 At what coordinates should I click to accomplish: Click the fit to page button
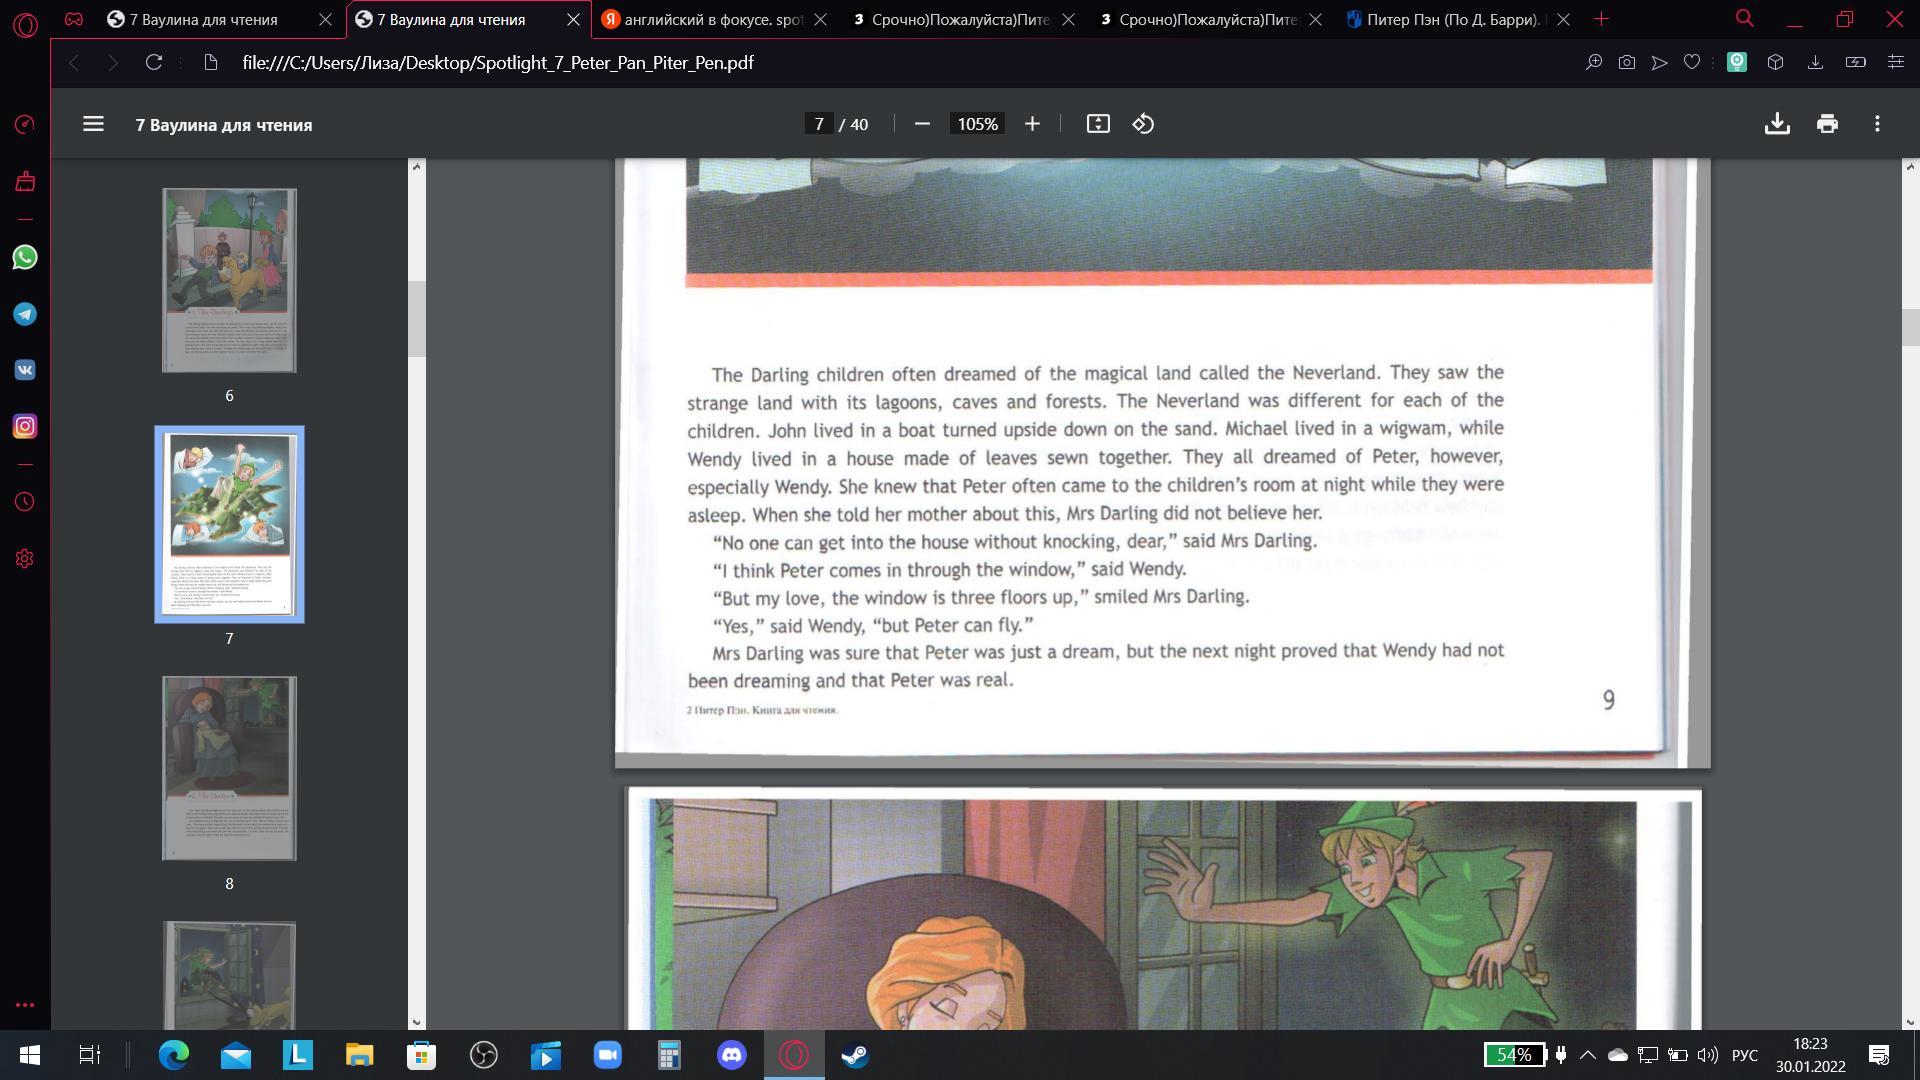(x=1098, y=124)
